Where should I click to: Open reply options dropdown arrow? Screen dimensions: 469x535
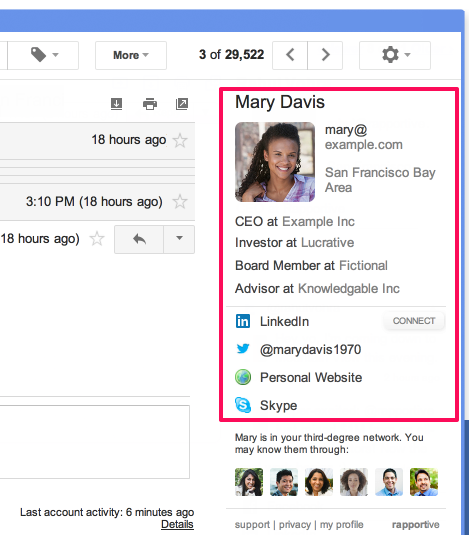179,239
